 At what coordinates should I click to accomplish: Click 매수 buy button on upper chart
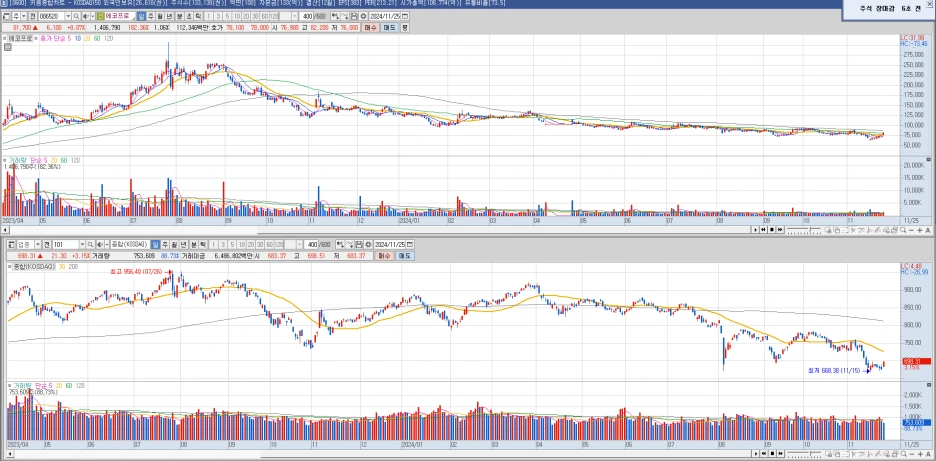point(370,27)
